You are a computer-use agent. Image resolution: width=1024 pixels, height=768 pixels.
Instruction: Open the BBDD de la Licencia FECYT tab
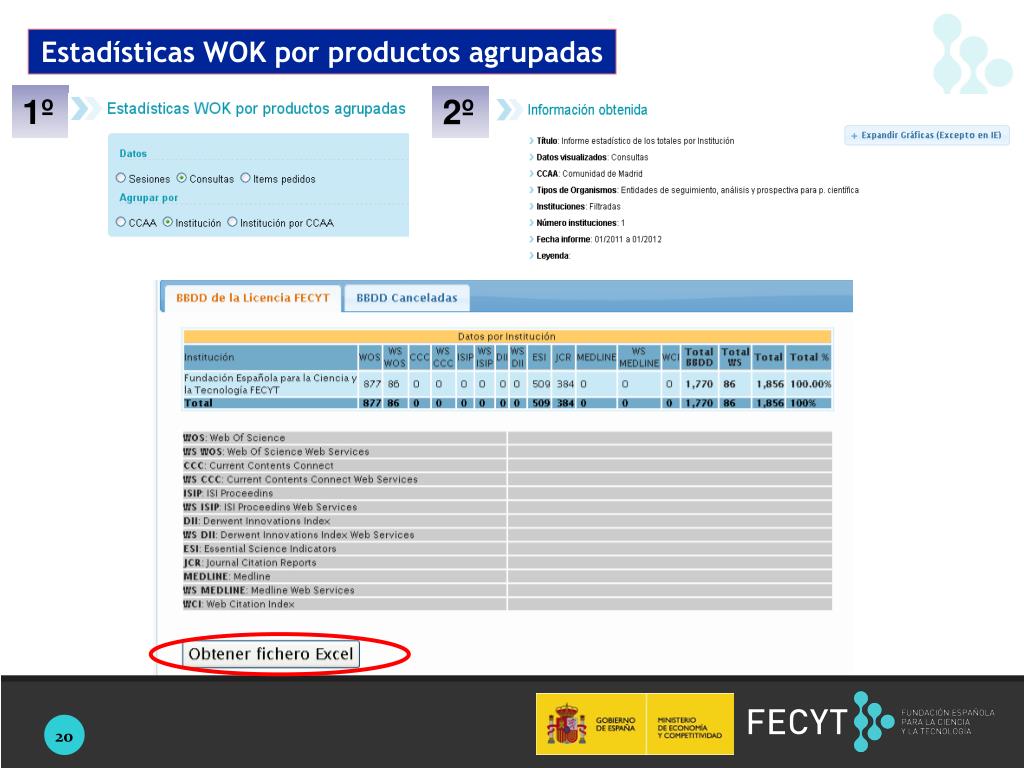pos(253,298)
